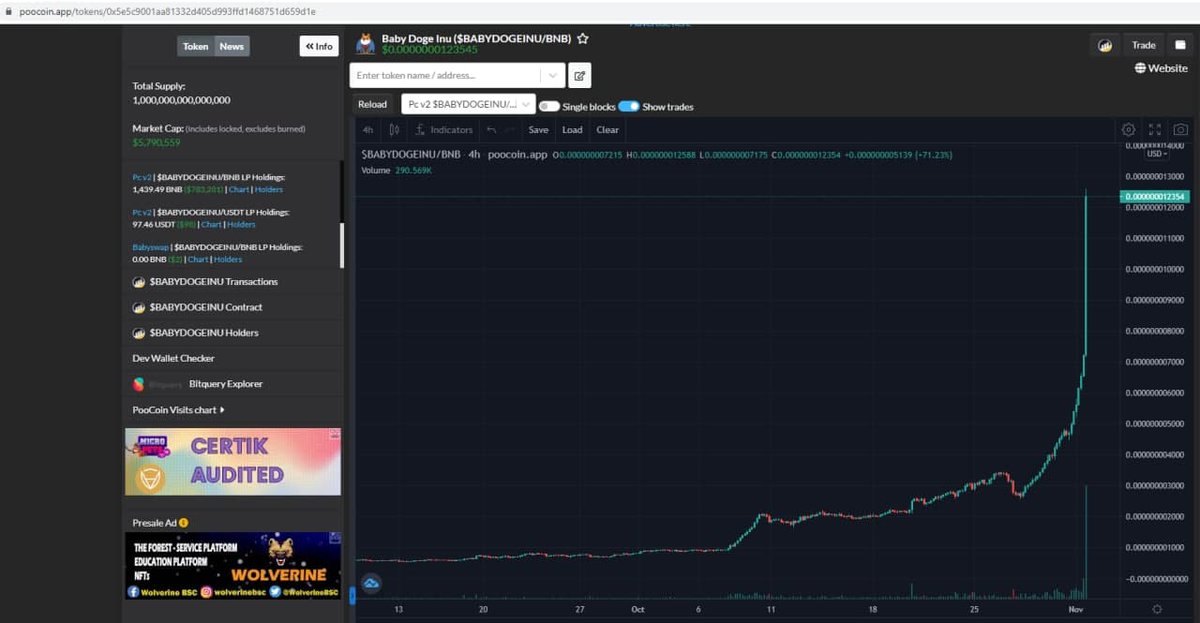Open Holders link for the 1,439.49 BNB holdings
This screenshot has height=623, width=1200.
click(269, 189)
